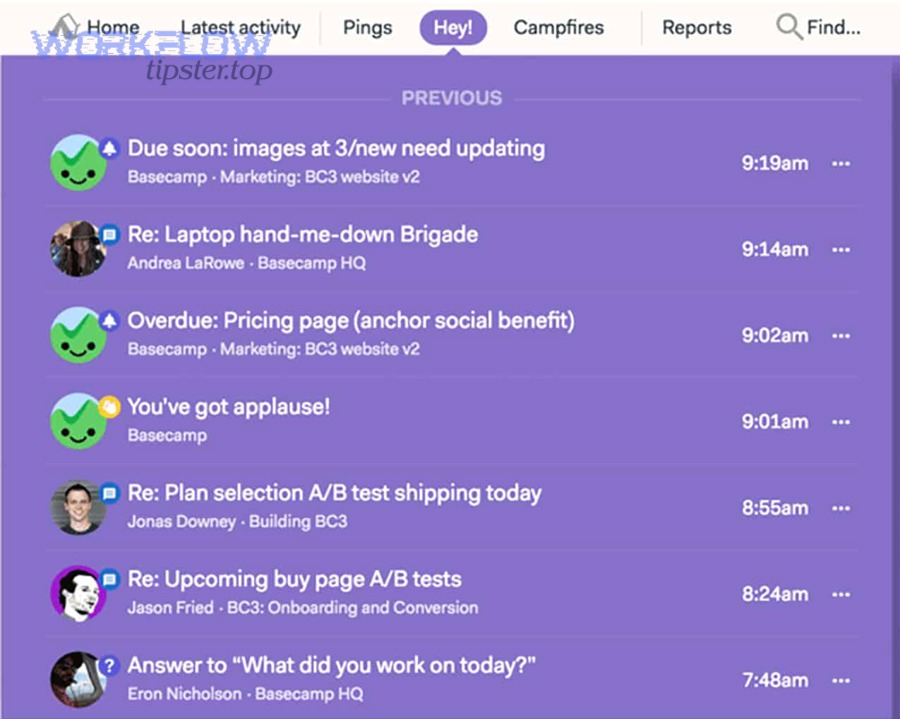Image resolution: width=900 pixels, height=719 pixels.
Task: Open 'Due soon: images at 3/new need updating'
Action: [x=336, y=148]
